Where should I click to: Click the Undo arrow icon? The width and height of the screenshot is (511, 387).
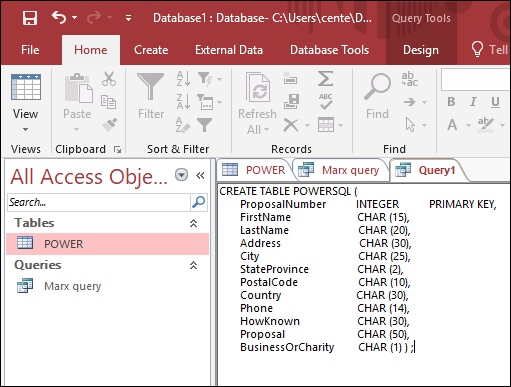[x=59, y=17]
